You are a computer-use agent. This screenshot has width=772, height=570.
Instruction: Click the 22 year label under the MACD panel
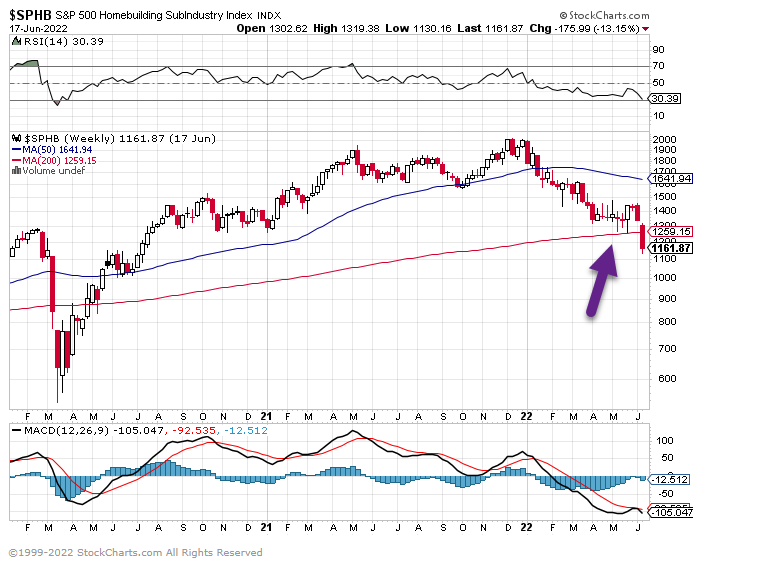tap(526, 527)
